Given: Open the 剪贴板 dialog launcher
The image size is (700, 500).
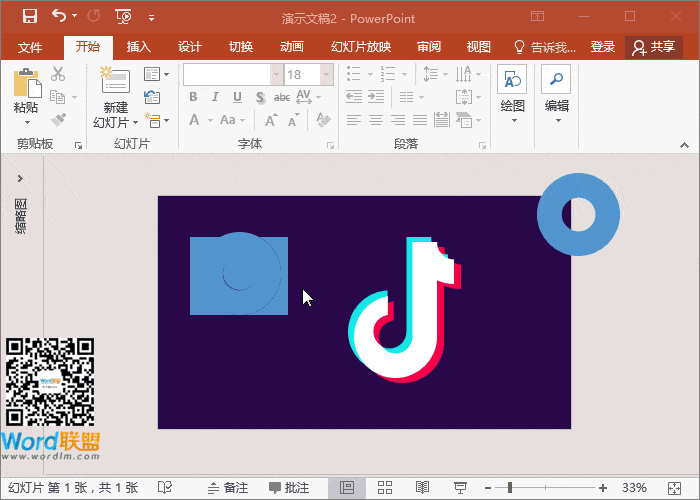Looking at the screenshot, I should click(79, 145).
